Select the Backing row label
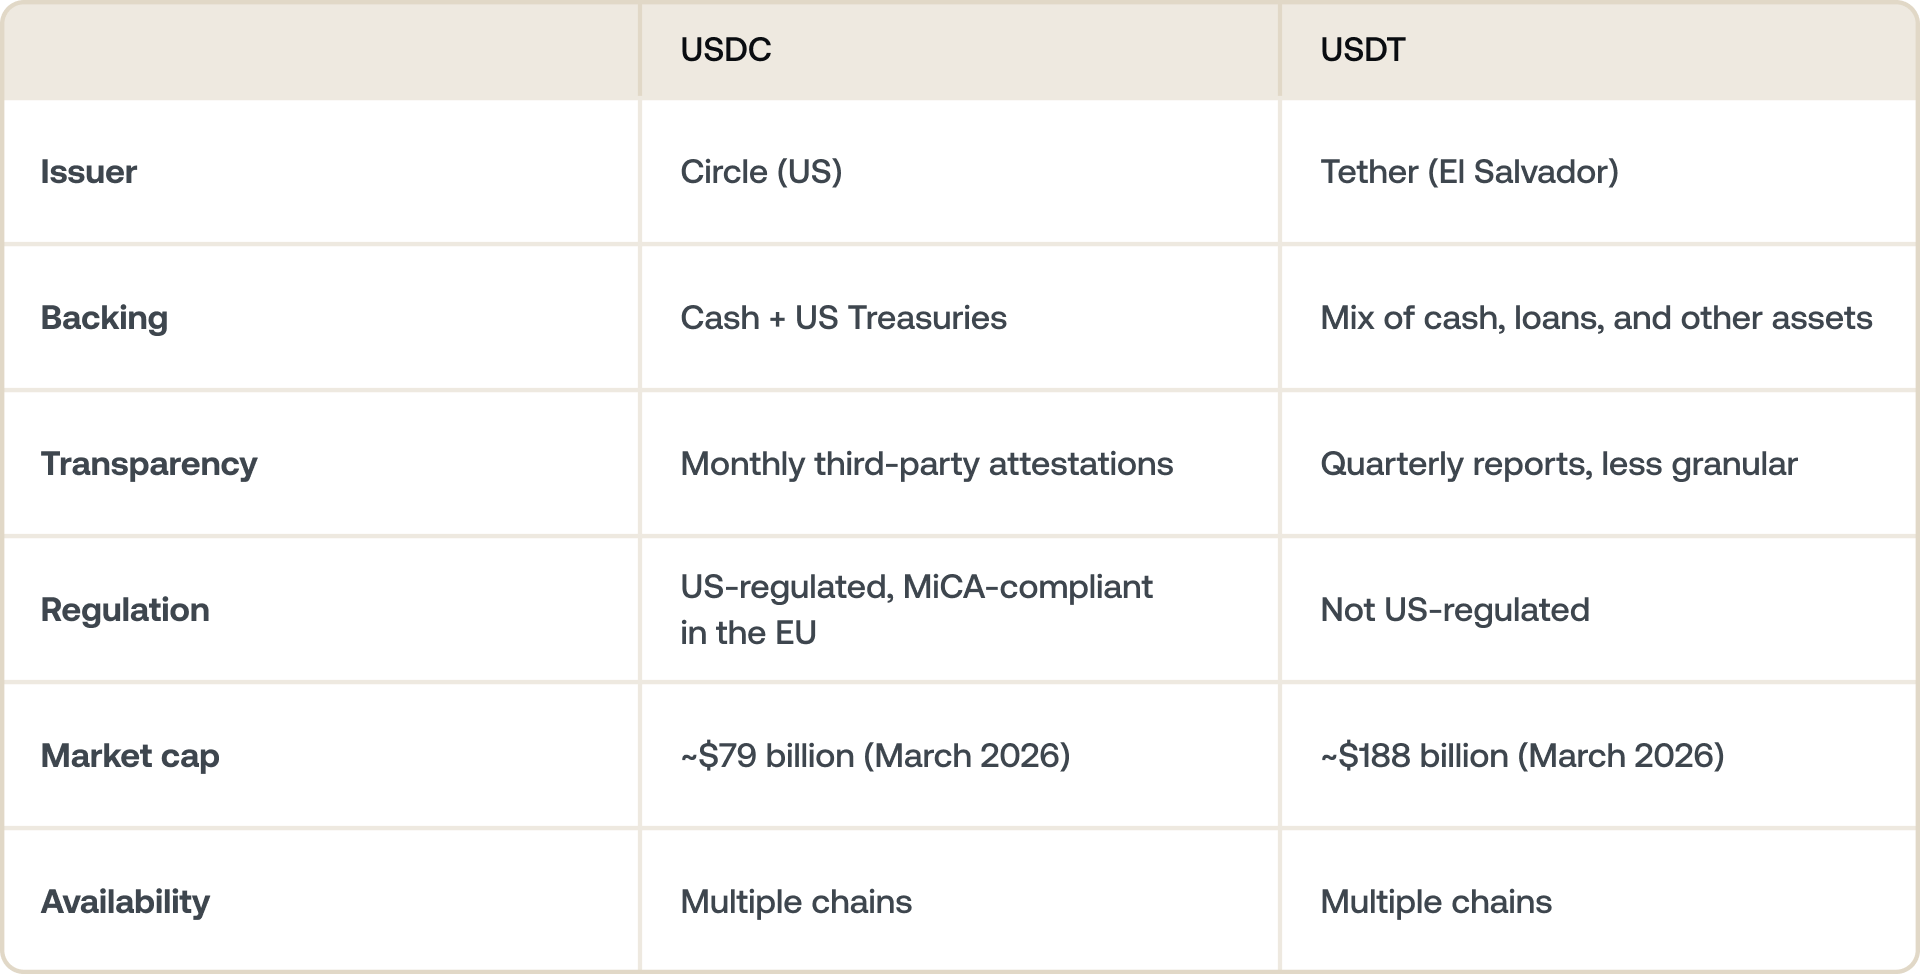1920x975 pixels. click(104, 318)
